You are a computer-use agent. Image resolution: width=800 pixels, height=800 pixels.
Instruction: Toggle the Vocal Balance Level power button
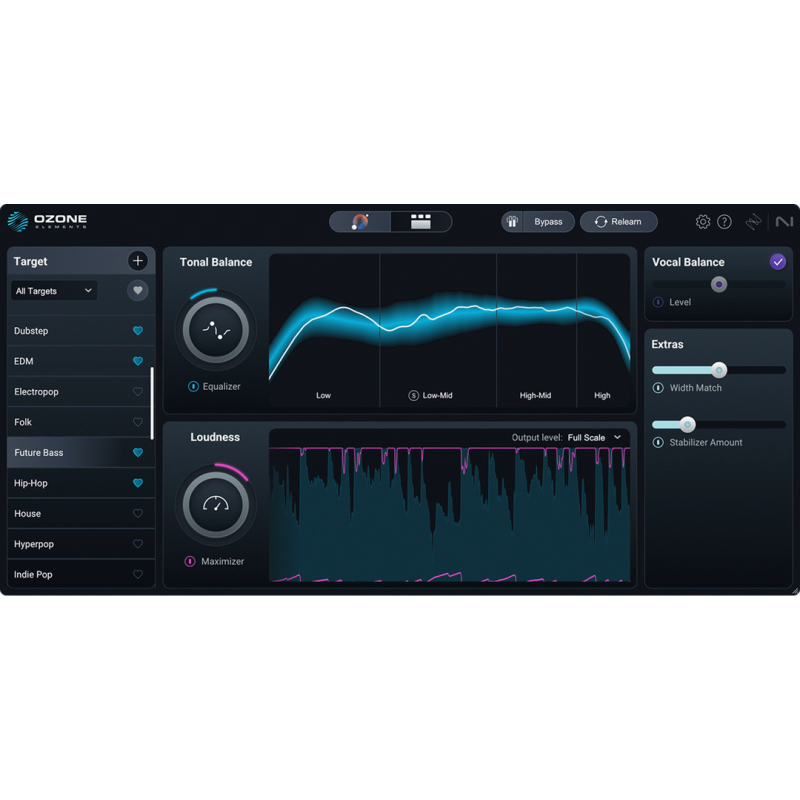coord(658,302)
